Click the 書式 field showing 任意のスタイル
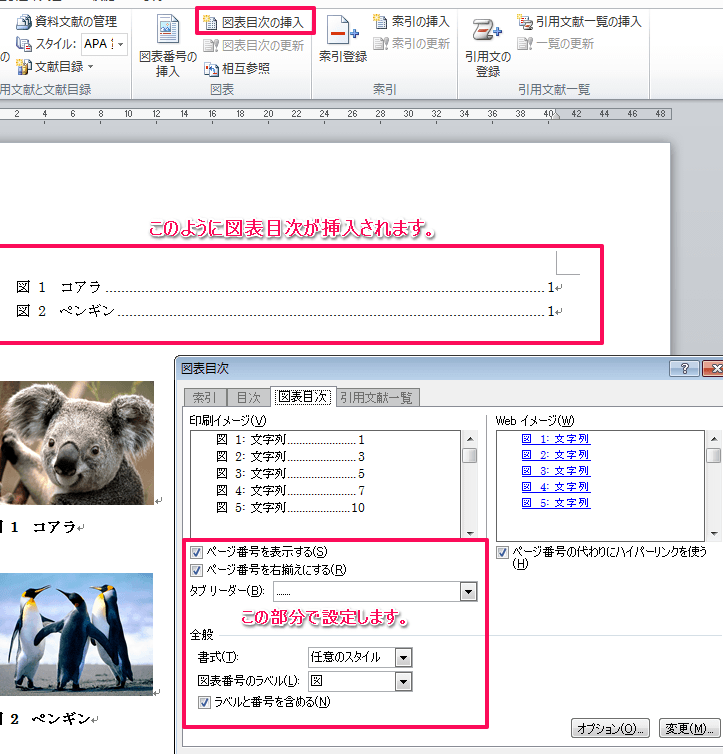The image size is (723, 754). click(351, 657)
